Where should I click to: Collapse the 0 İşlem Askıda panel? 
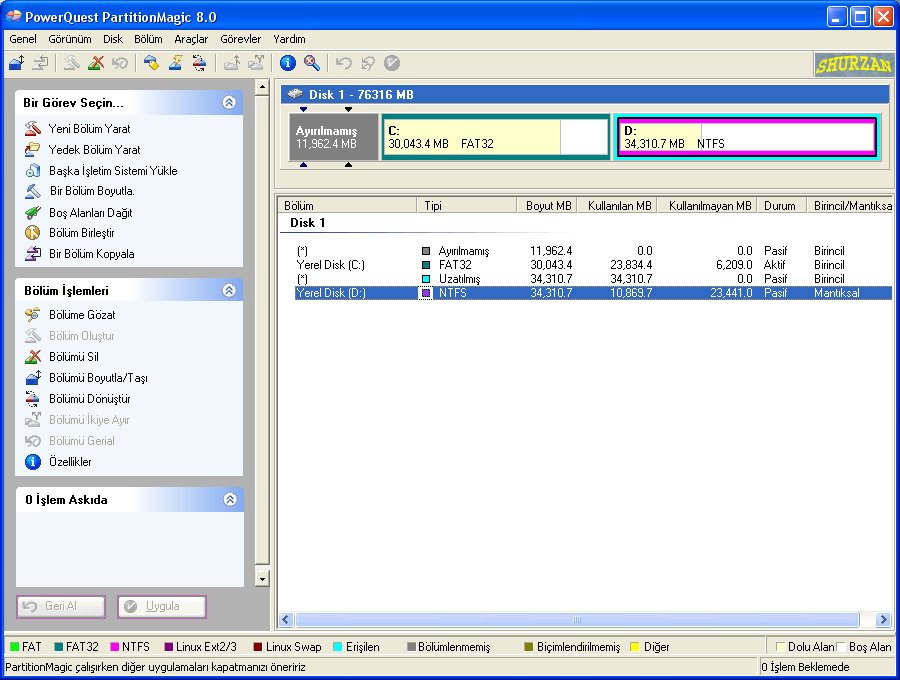coord(230,499)
